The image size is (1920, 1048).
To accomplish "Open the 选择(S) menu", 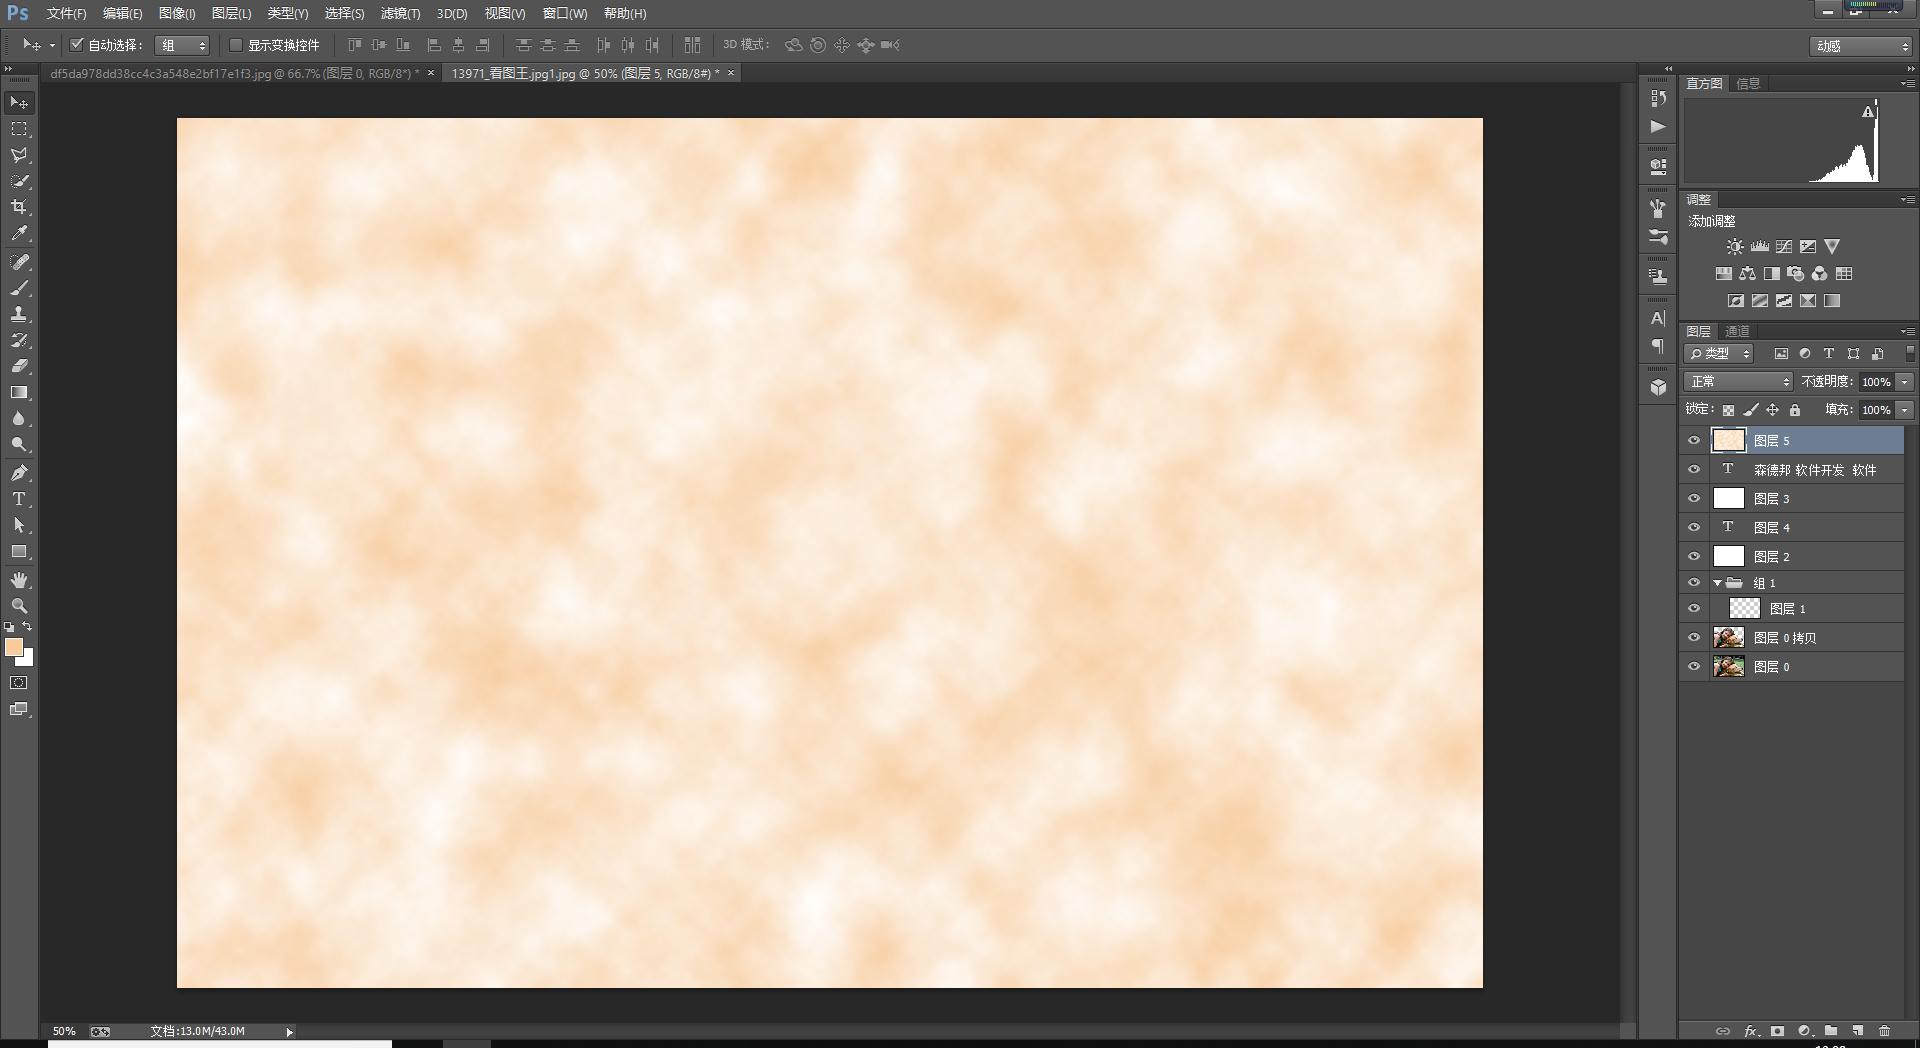I will point(344,13).
